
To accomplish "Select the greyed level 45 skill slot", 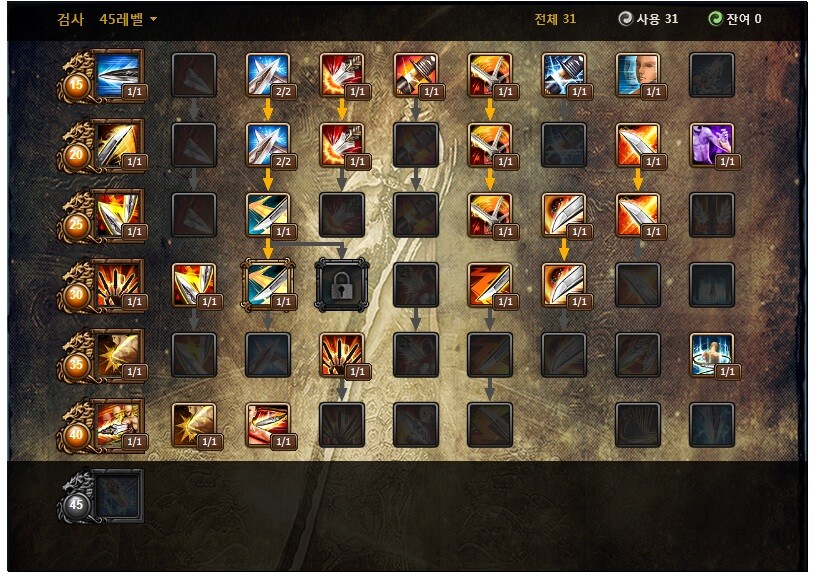I will click(118, 496).
